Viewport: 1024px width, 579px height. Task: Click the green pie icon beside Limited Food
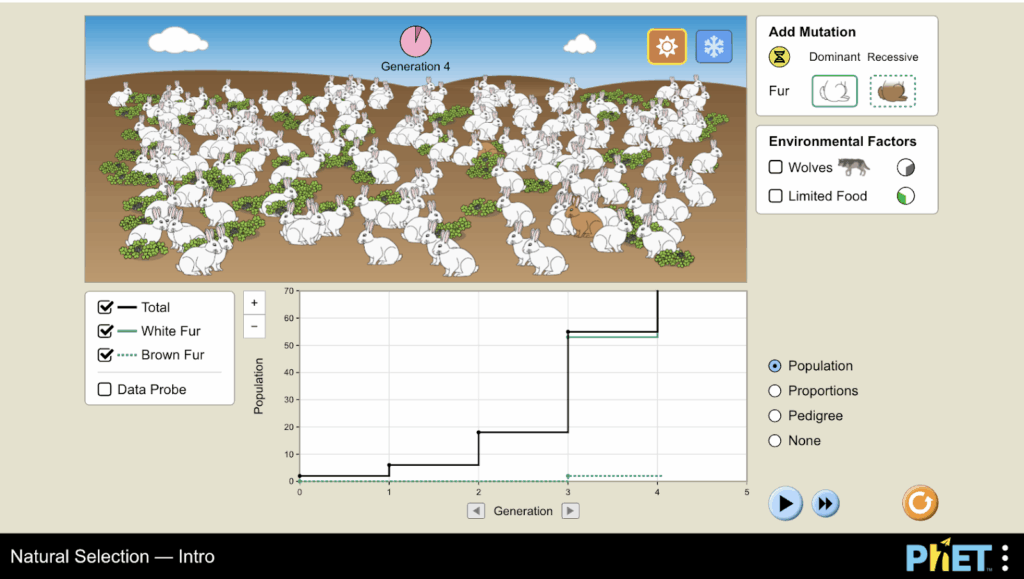906,196
